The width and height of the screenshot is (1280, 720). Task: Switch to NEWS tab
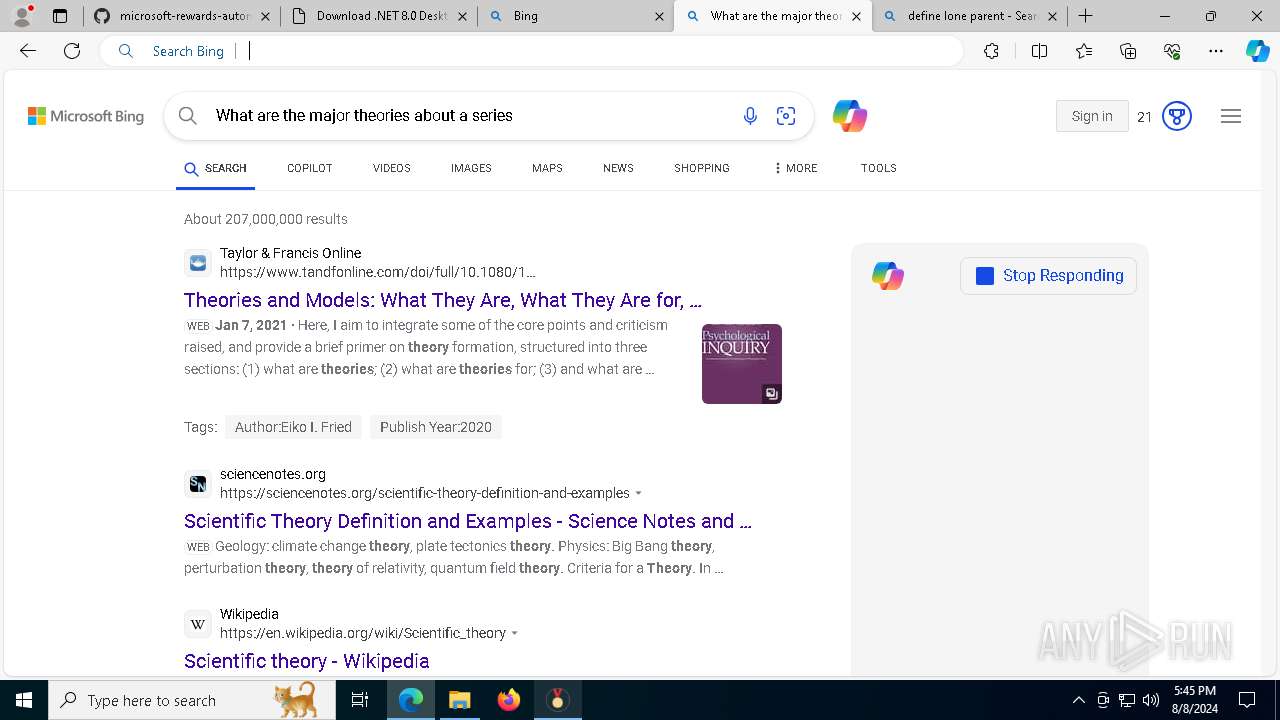[618, 168]
